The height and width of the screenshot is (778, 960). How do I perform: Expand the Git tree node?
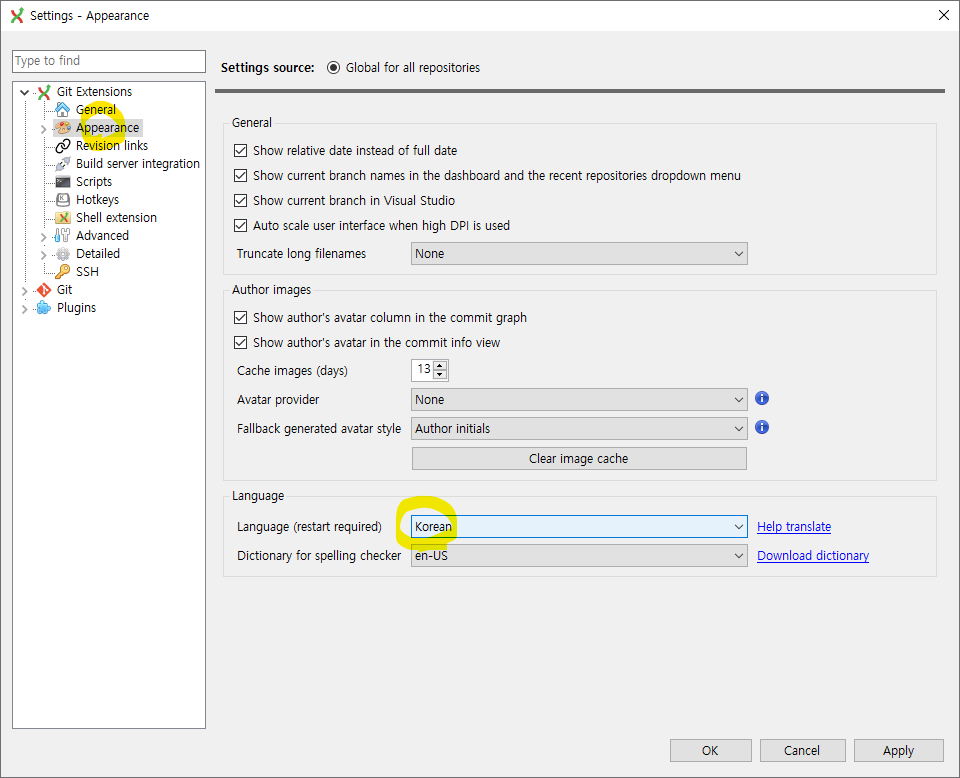(x=24, y=291)
